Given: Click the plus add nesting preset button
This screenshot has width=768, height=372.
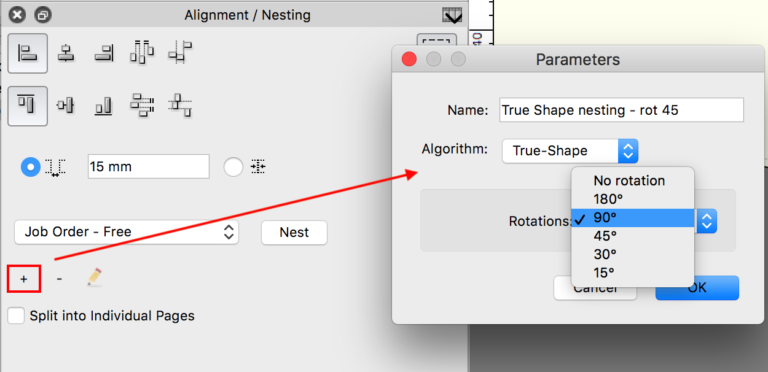Looking at the screenshot, I should (24, 279).
